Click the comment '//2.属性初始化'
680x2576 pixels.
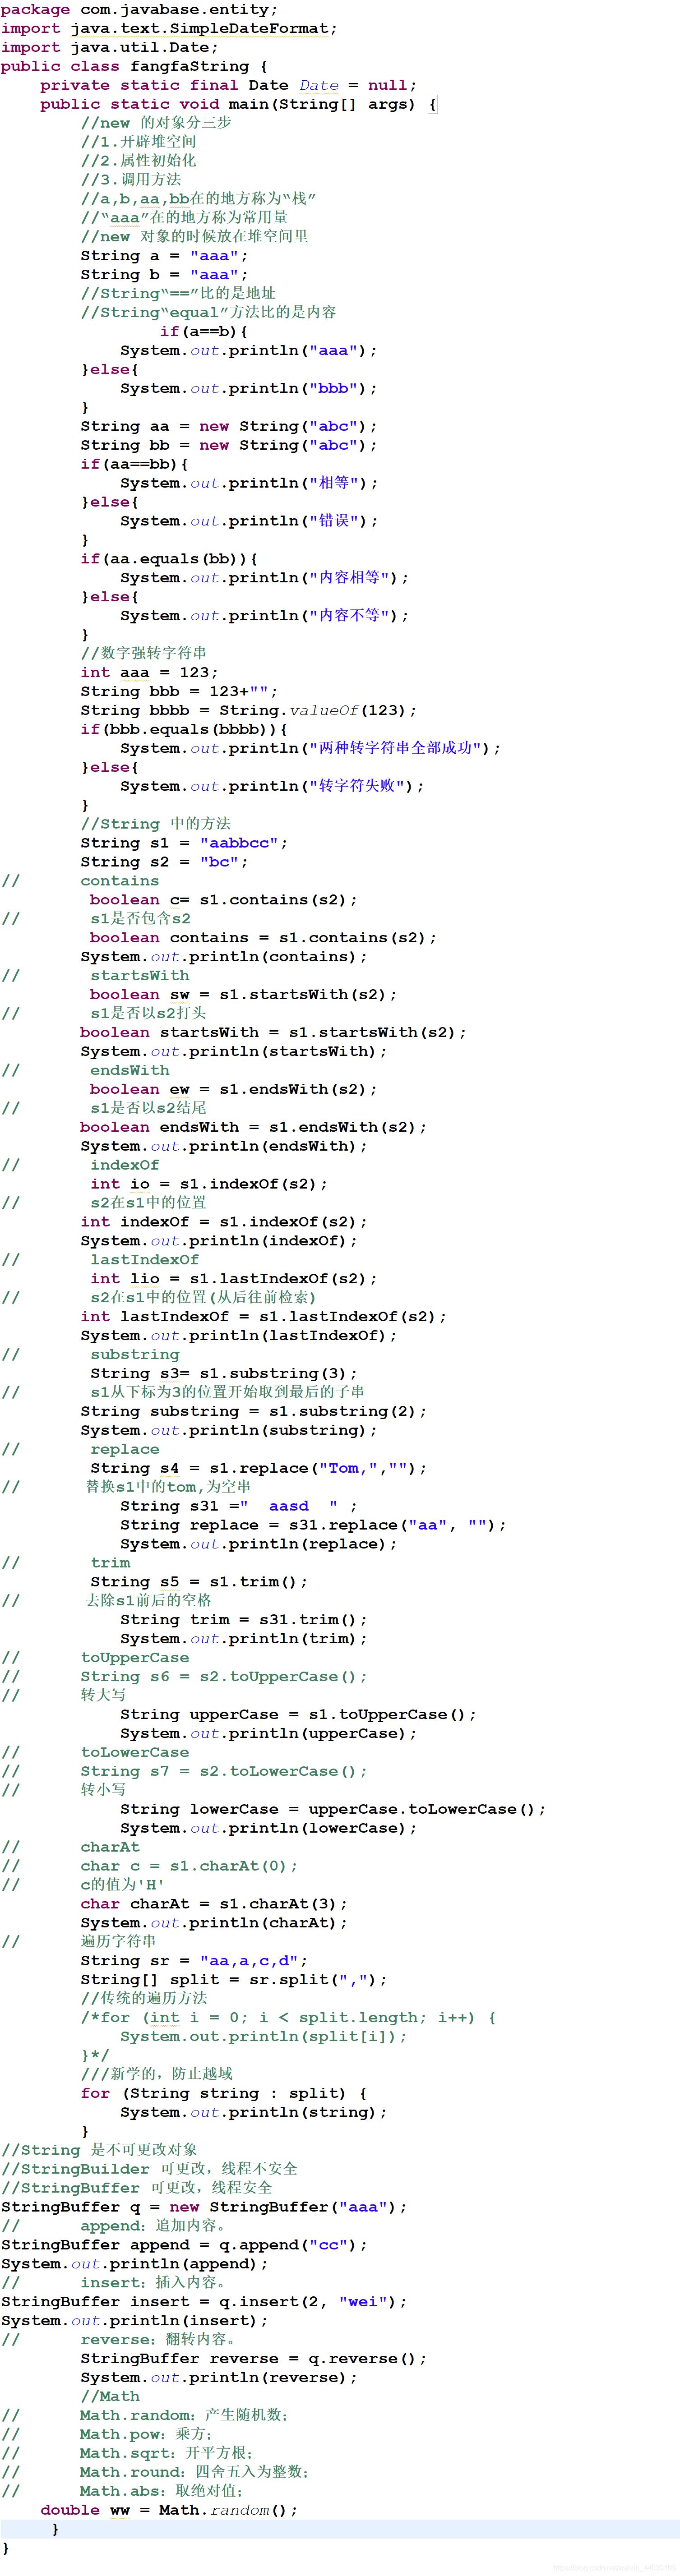[139, 161]
